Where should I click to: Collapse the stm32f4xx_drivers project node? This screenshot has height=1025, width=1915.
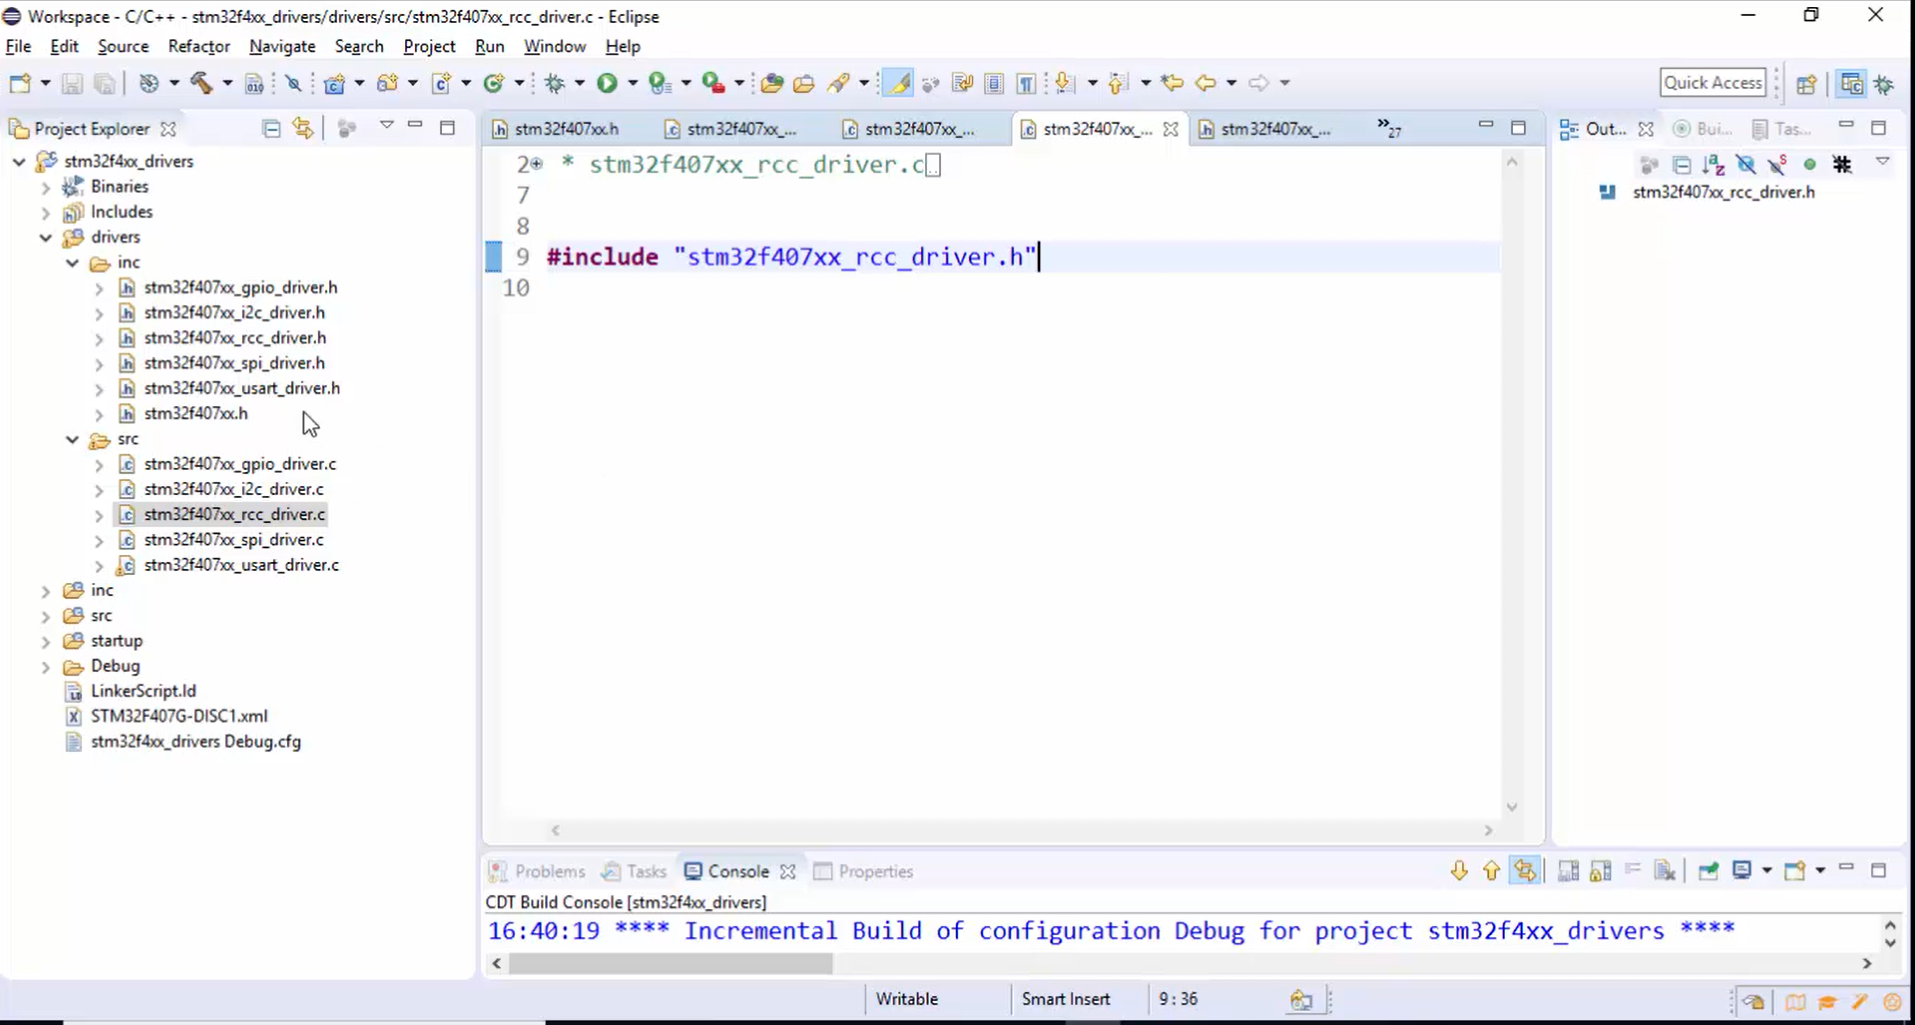19,161
